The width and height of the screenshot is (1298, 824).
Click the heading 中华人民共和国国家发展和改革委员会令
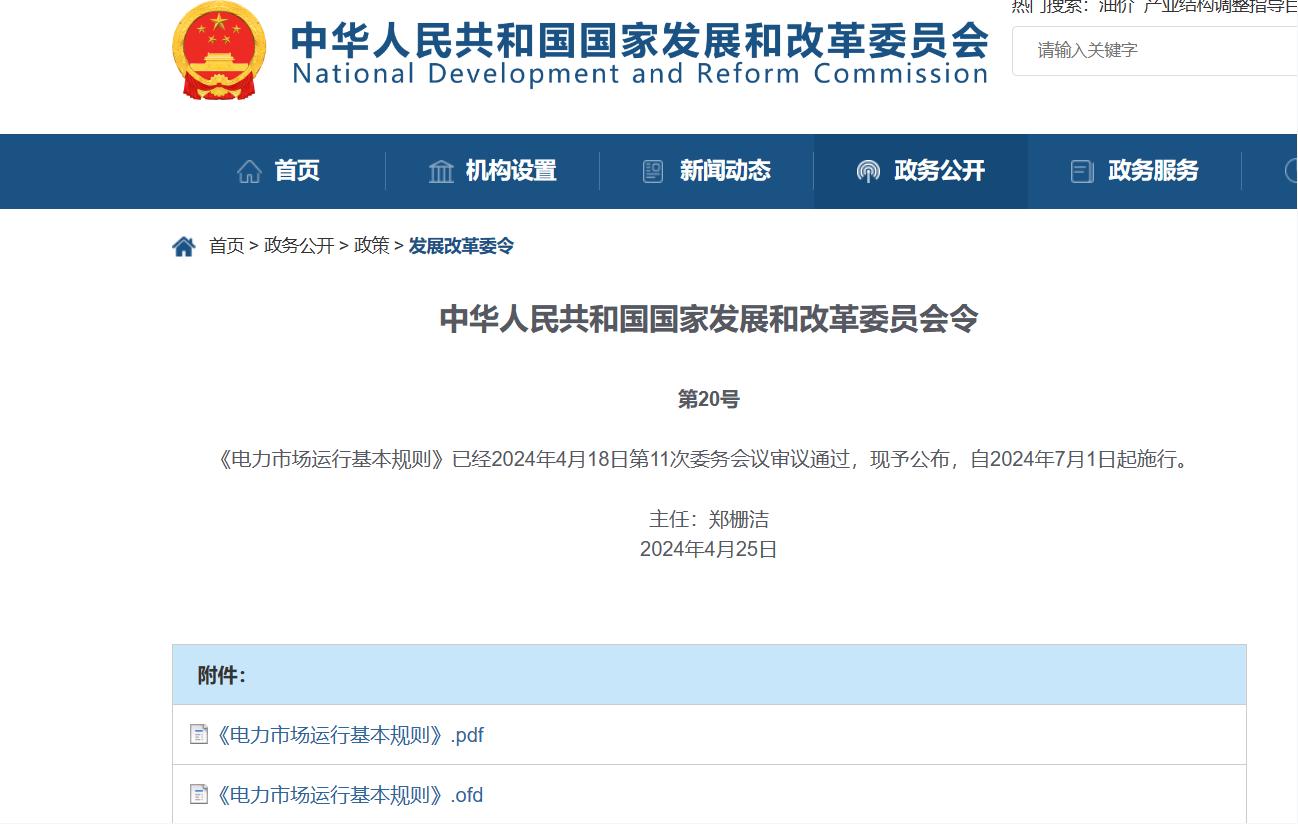click(709, 319)
